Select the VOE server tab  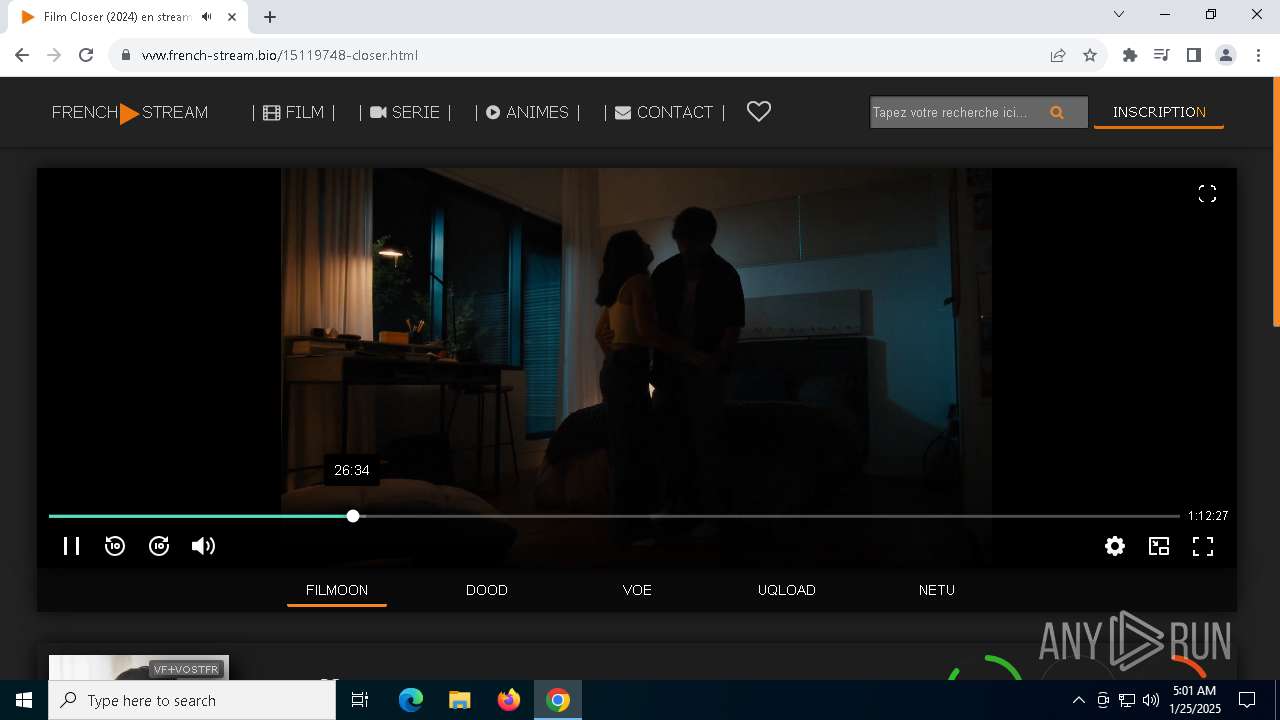click(x=637, y=590)
